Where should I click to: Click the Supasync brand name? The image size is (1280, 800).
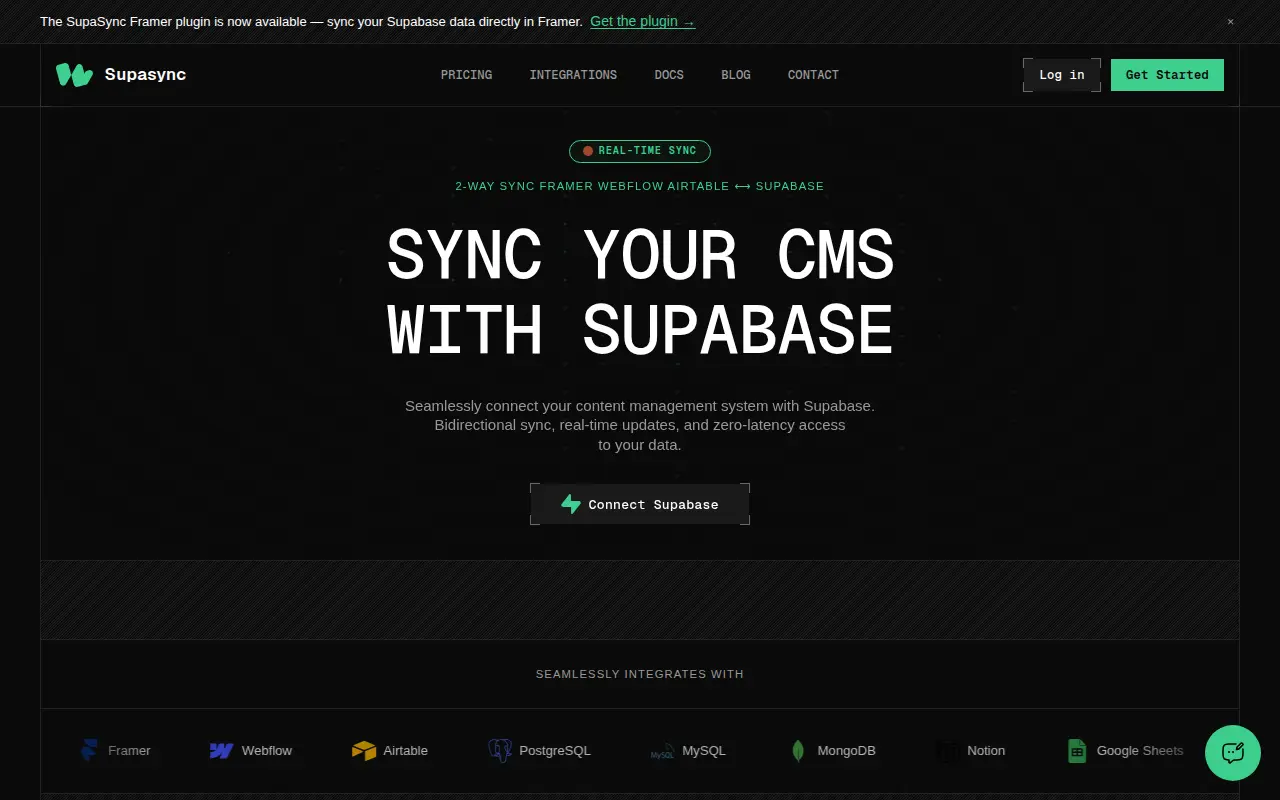145,75
